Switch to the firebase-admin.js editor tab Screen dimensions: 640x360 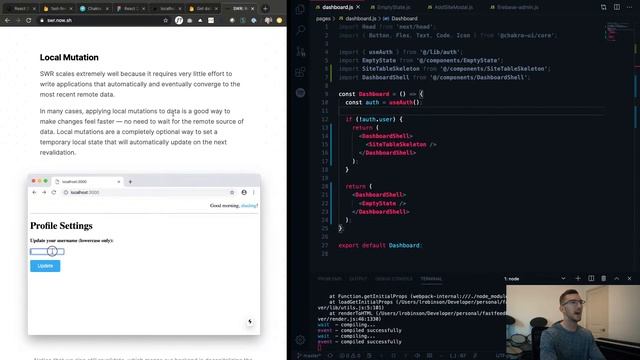(514, 7)
